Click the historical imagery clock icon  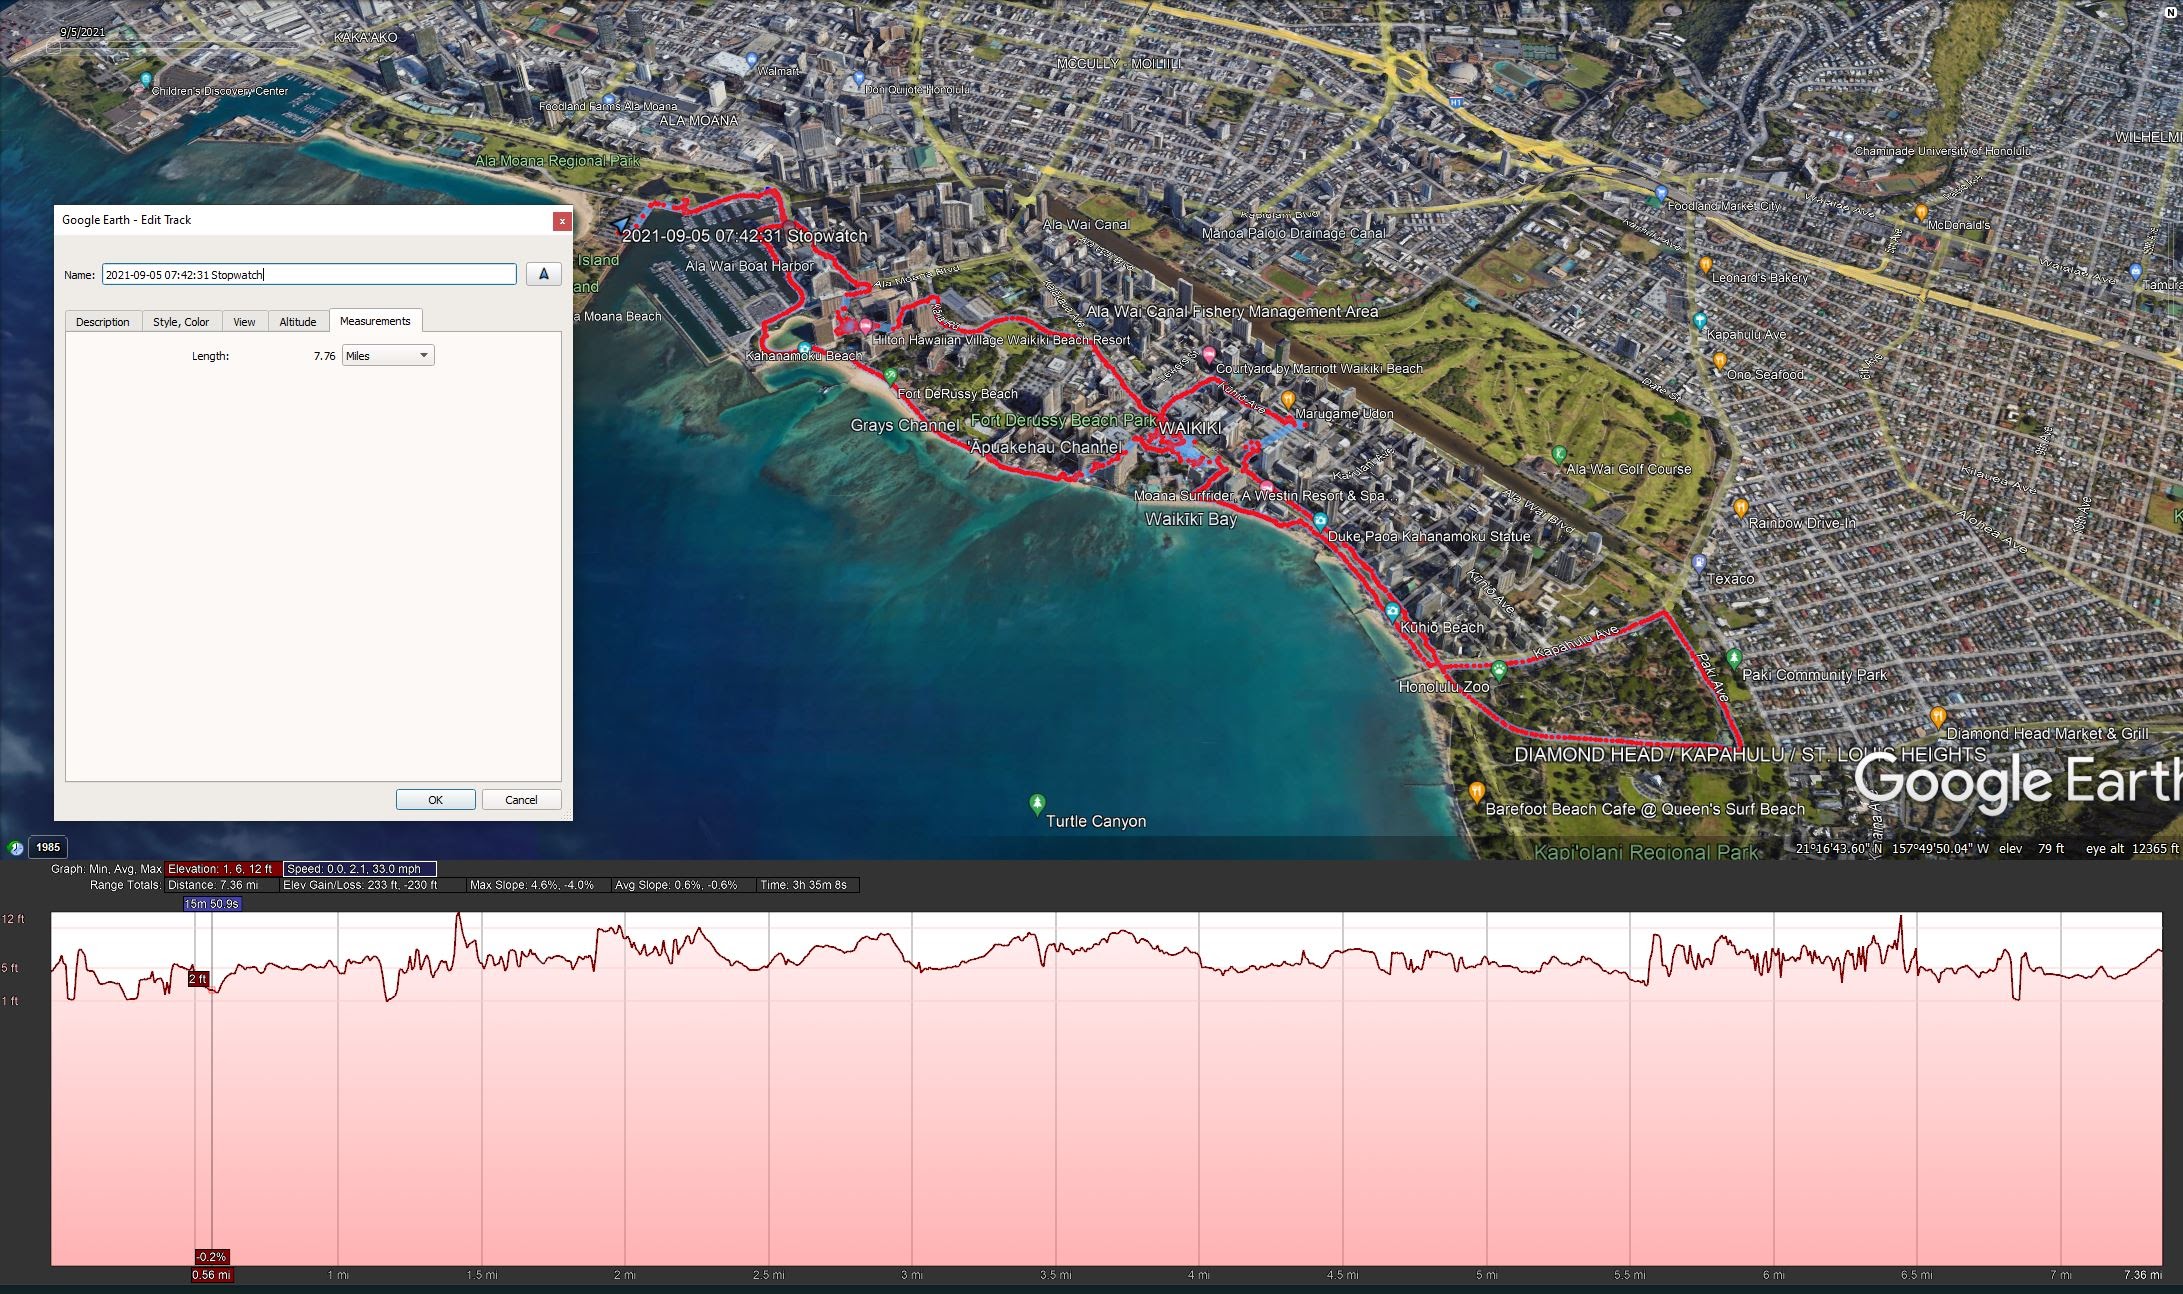[x=14, y=847]
